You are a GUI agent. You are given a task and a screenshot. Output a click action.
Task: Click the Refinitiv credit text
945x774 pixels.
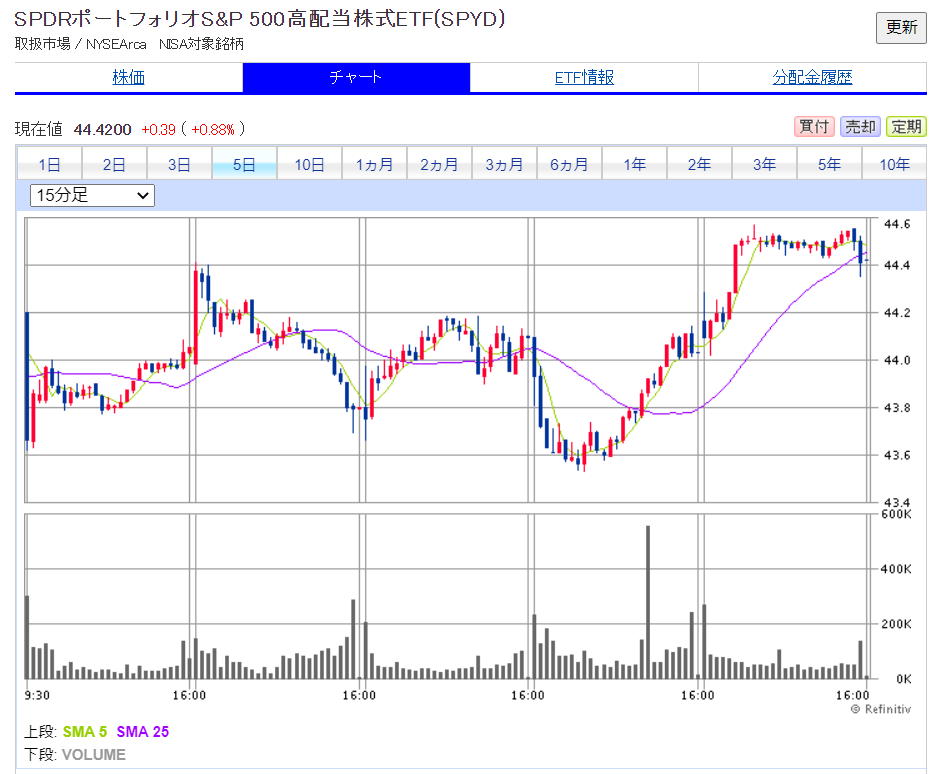coord(881,710)
